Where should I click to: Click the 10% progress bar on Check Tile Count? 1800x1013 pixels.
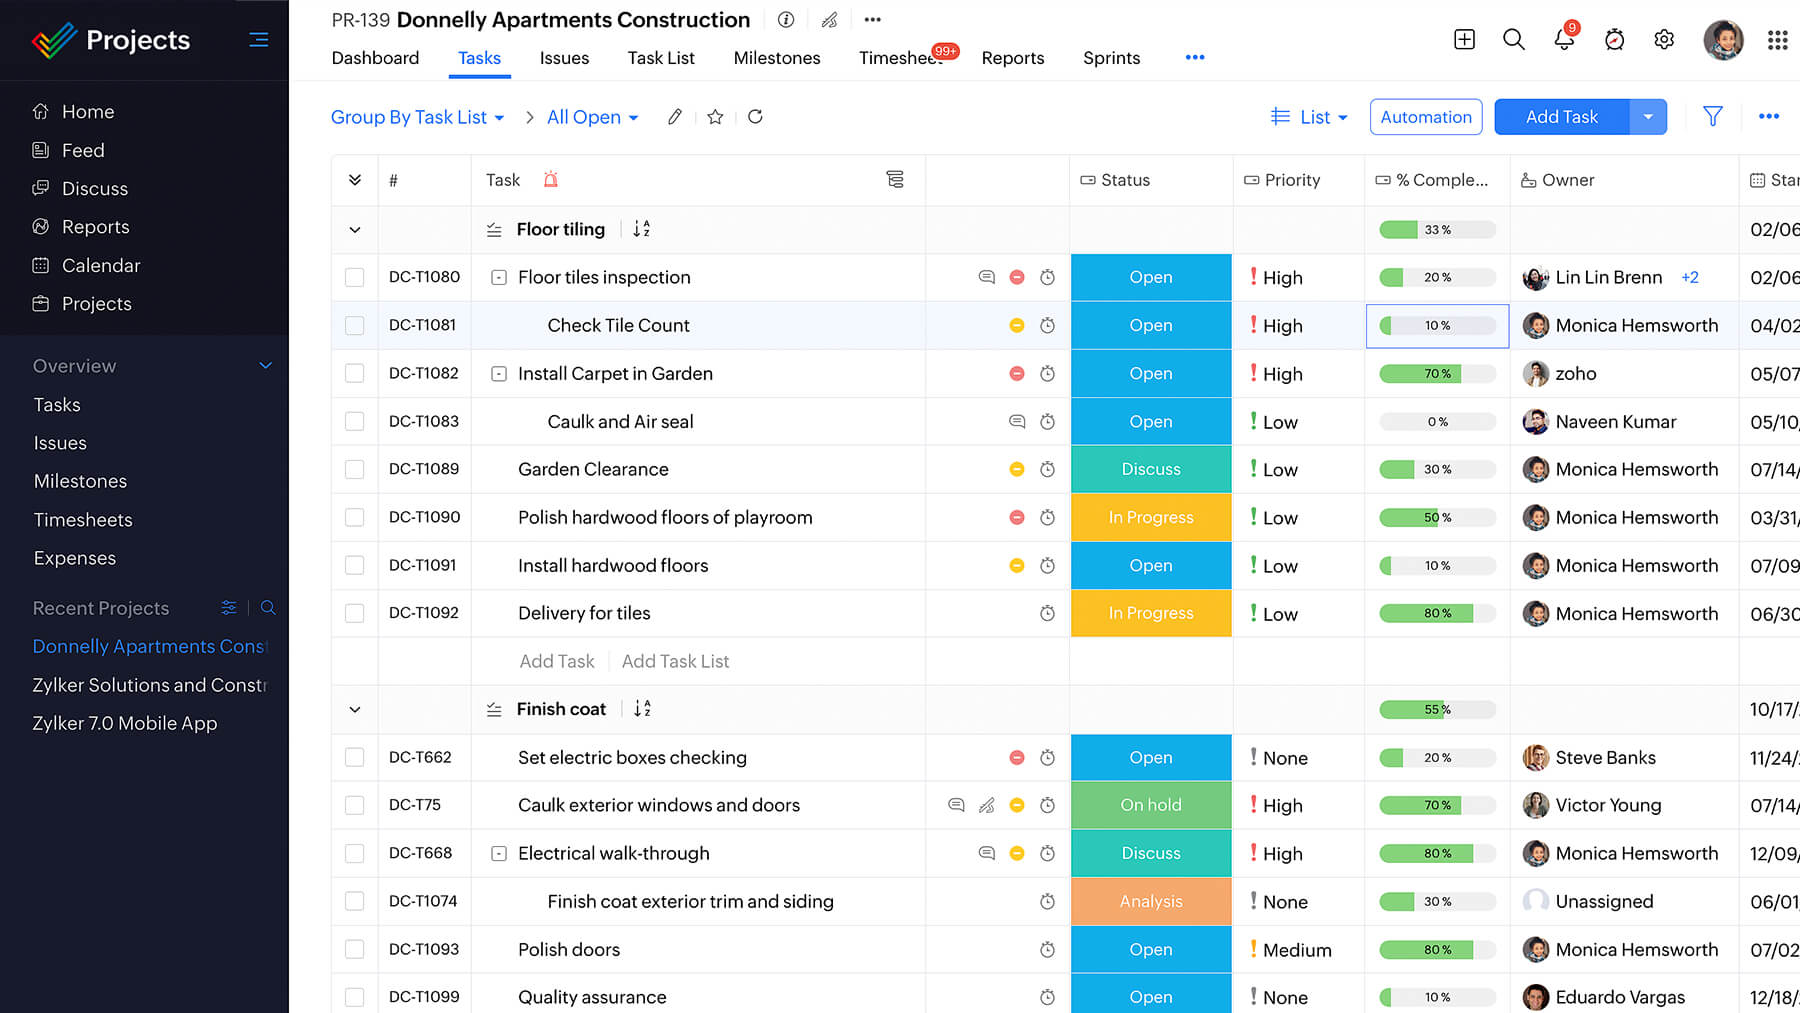pos(1437,325)
